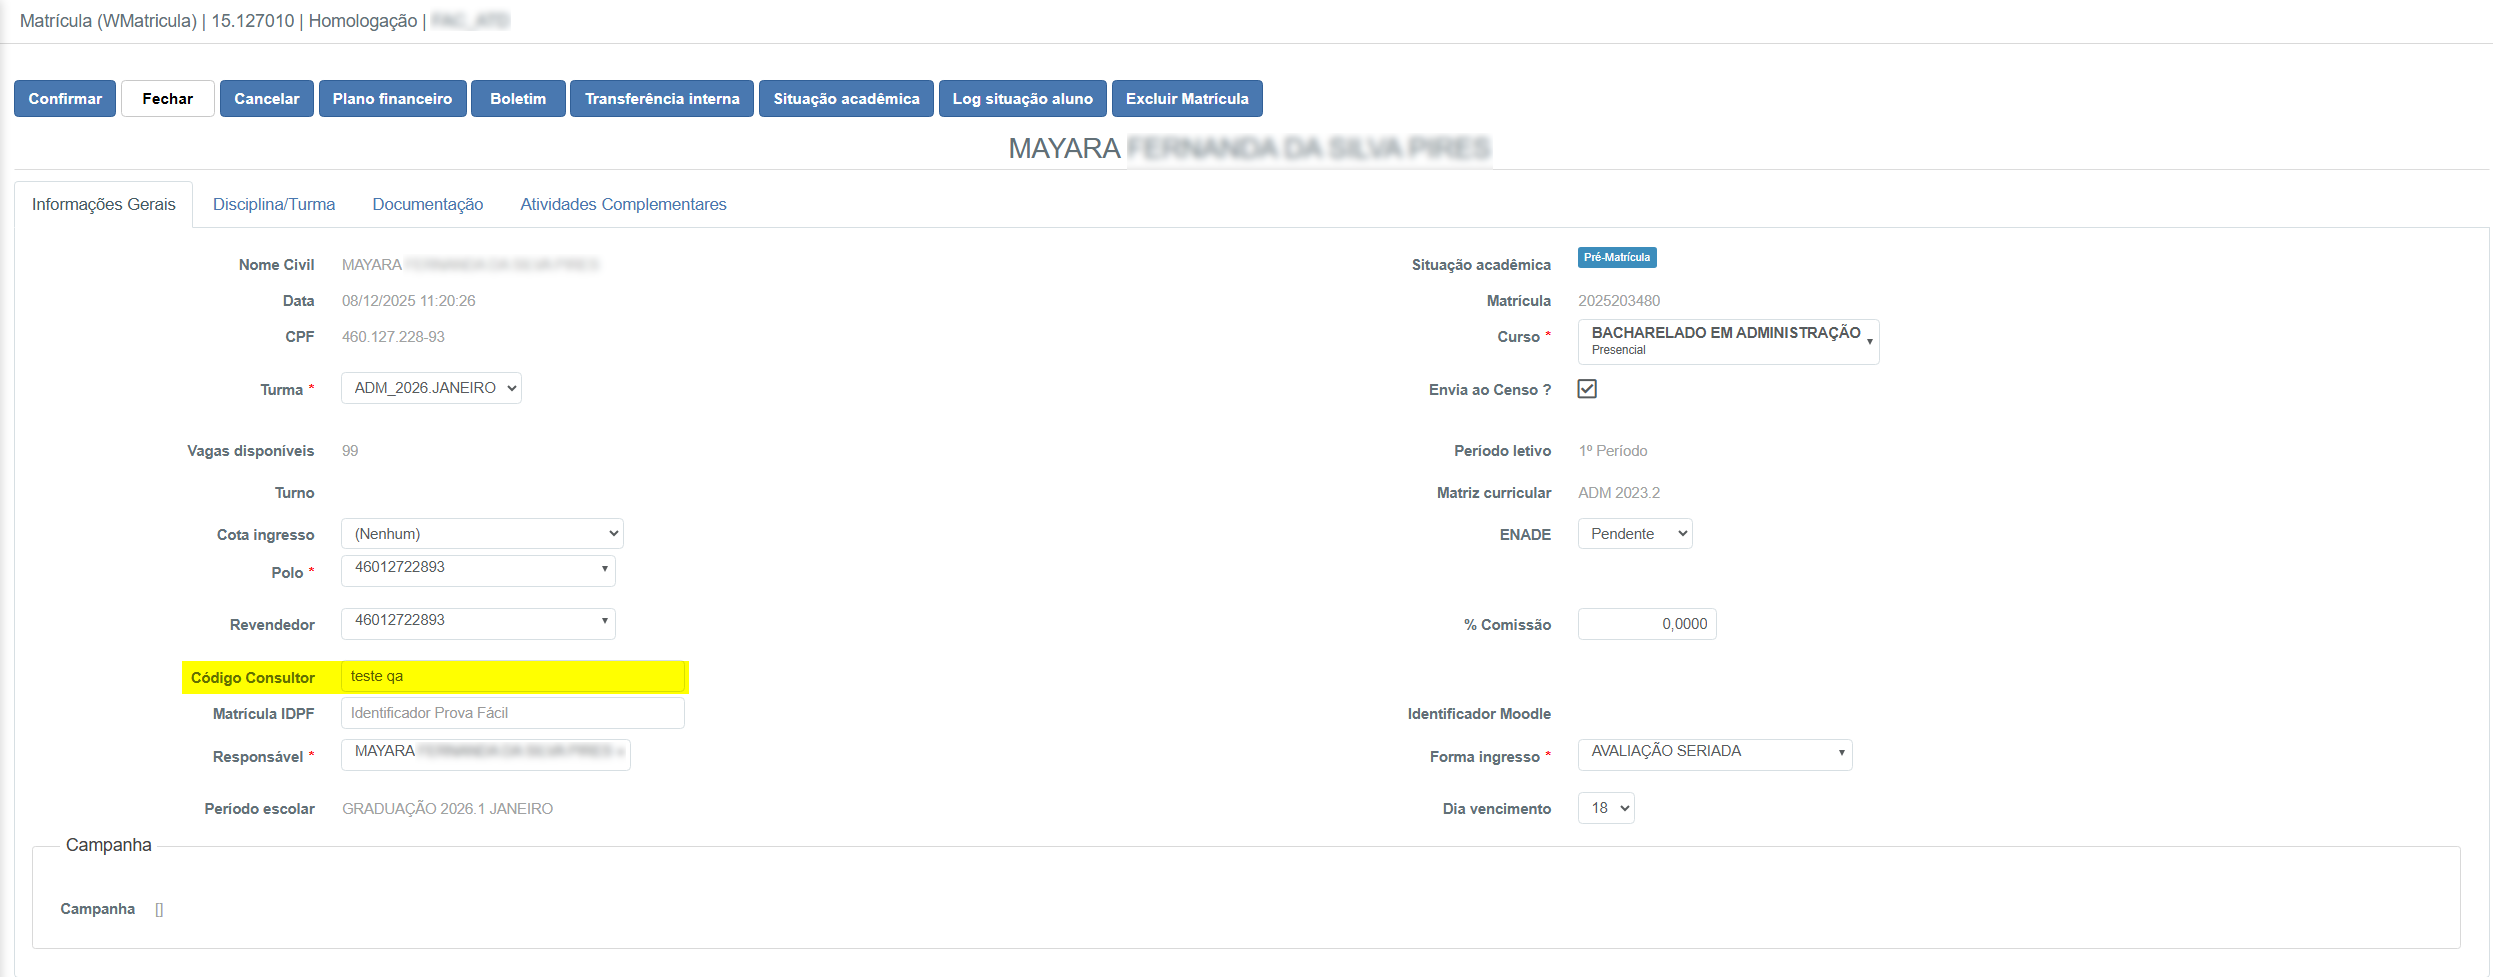Image resolution: width=2493 pixels, height=977 pixels.
Task: Open Plano financeiro
Action: [392, 99]
